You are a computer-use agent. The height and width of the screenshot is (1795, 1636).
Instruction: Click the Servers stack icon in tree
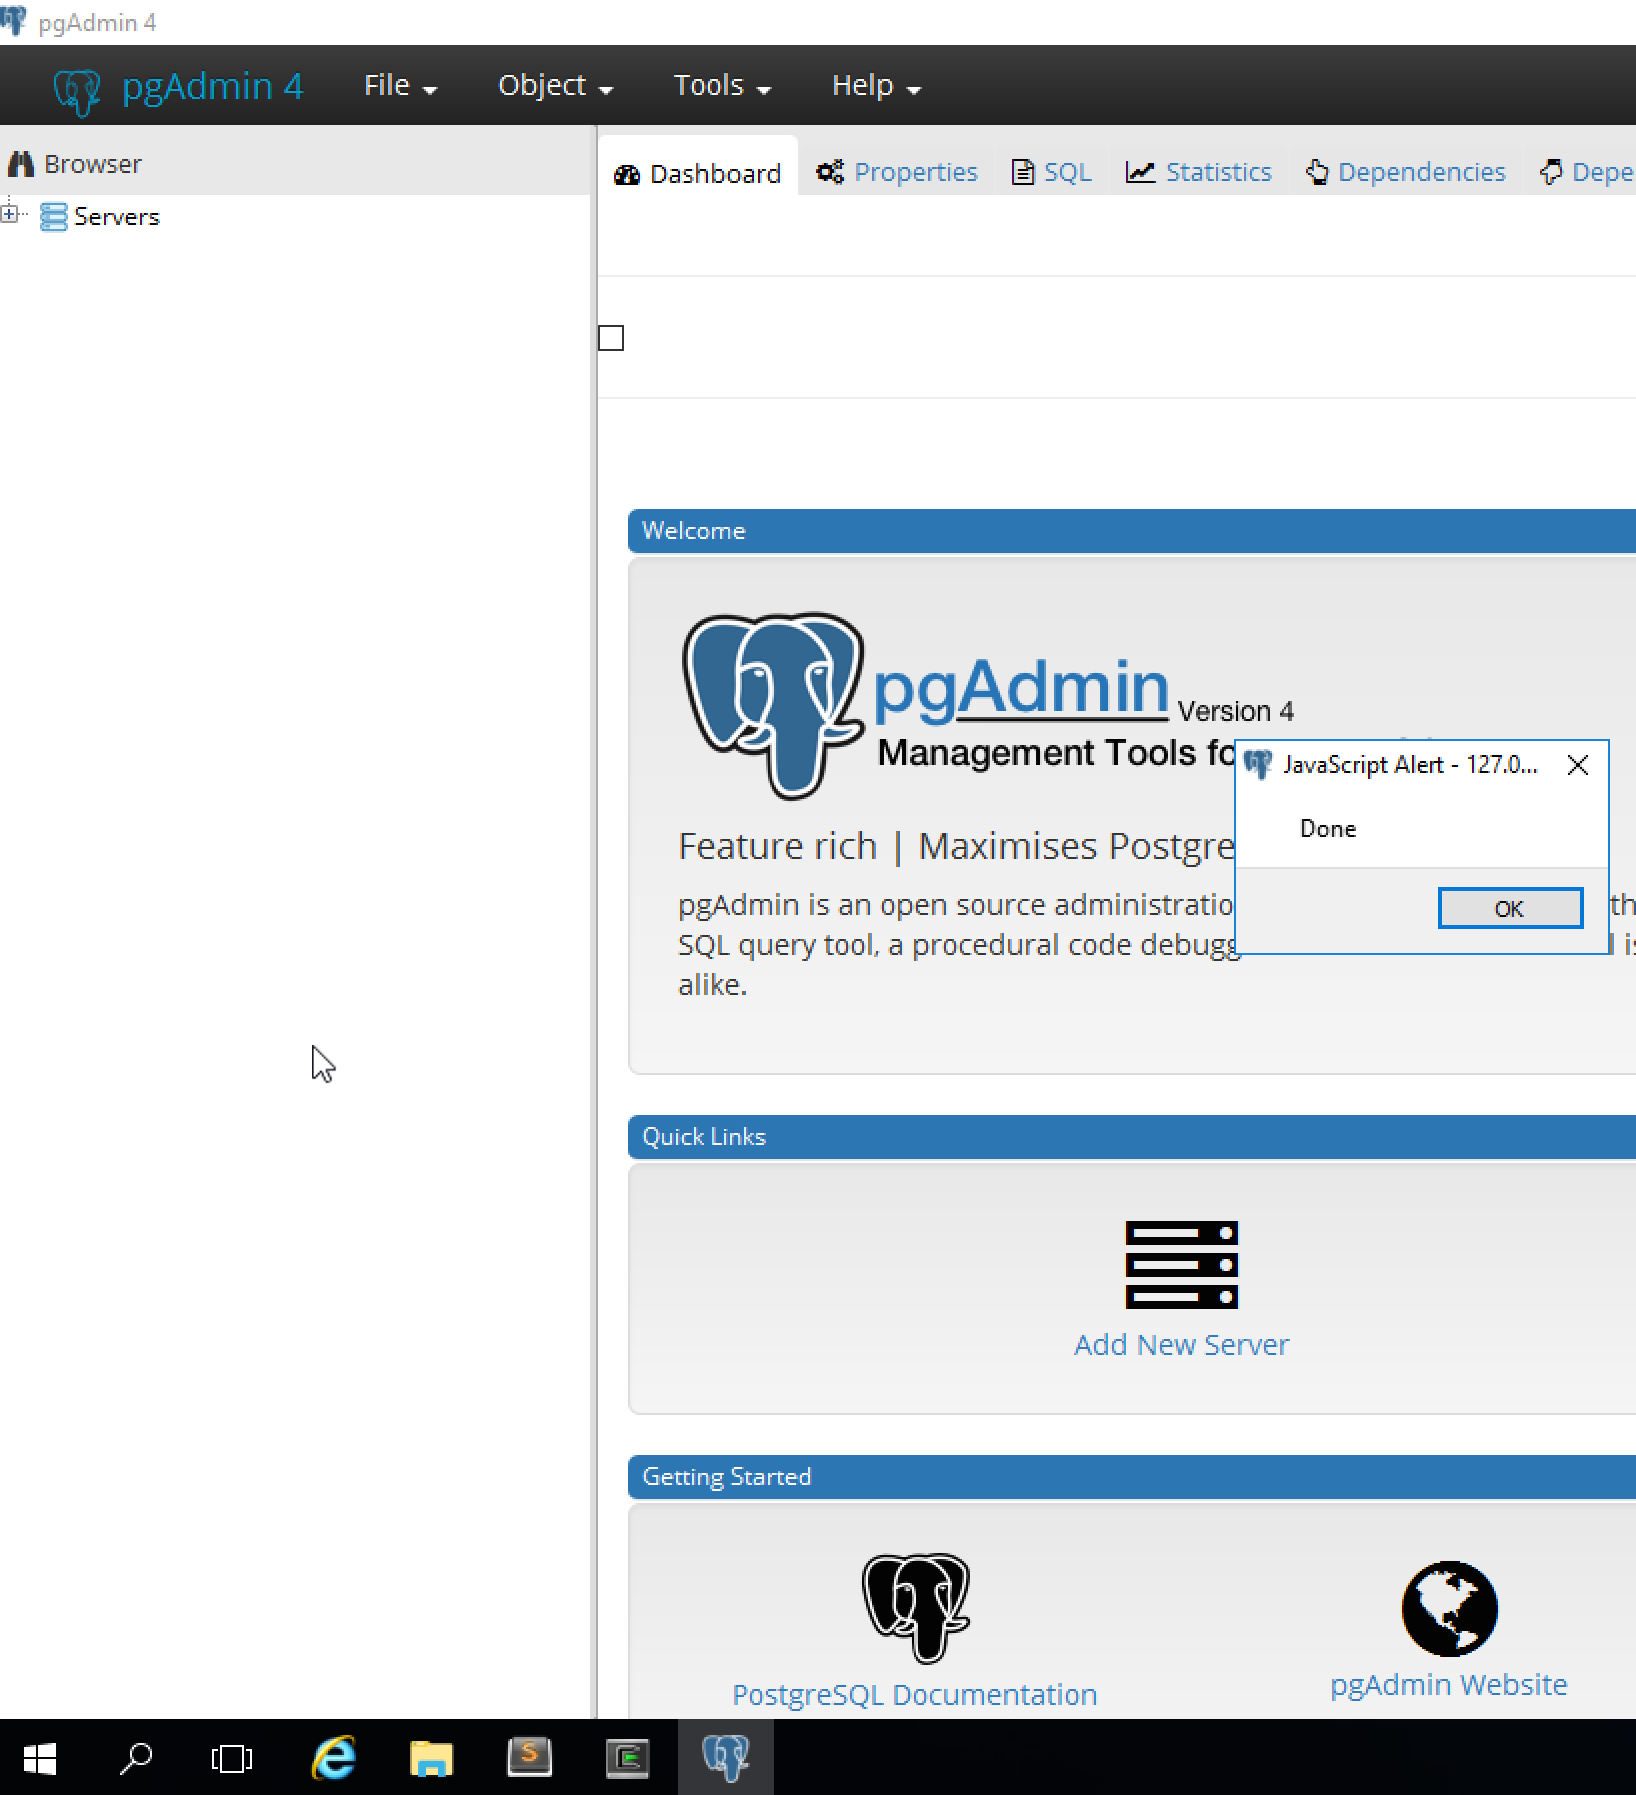click(x=54, y=217)
